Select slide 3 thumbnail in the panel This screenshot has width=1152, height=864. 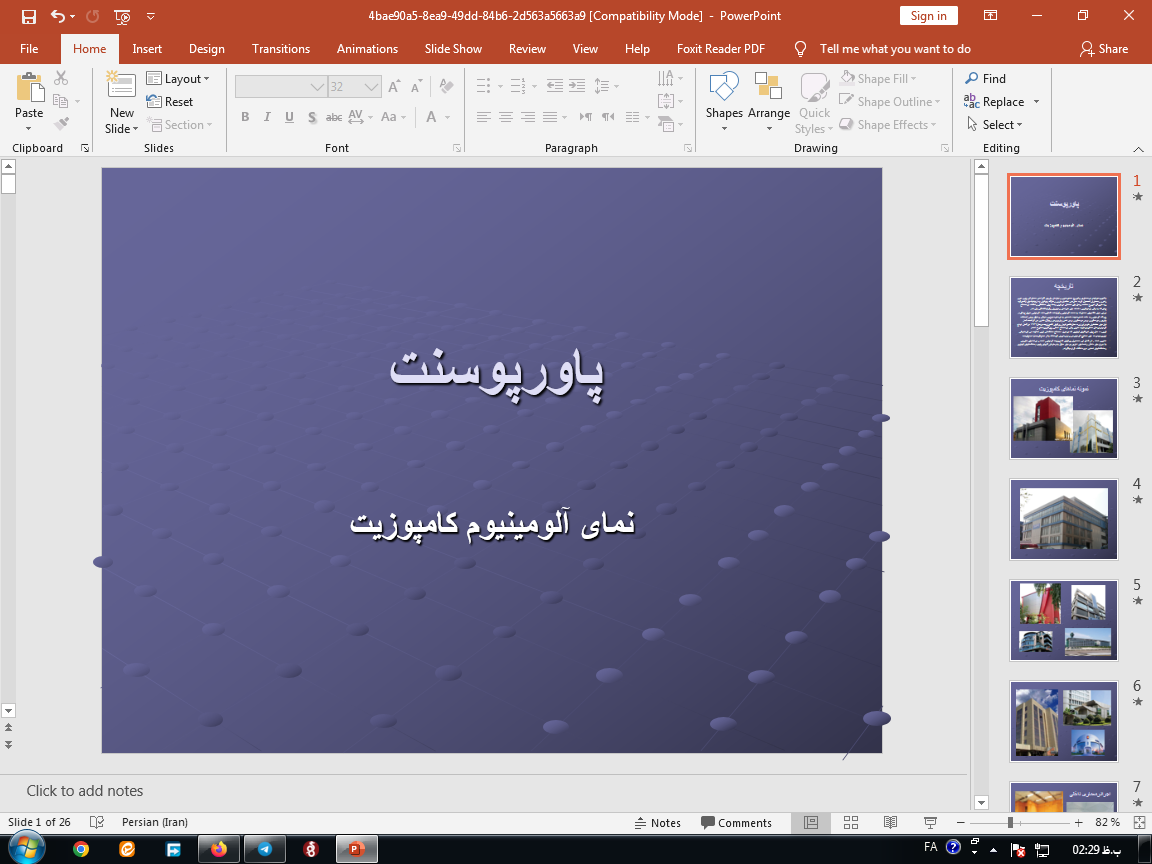(x=1063, y=418)
